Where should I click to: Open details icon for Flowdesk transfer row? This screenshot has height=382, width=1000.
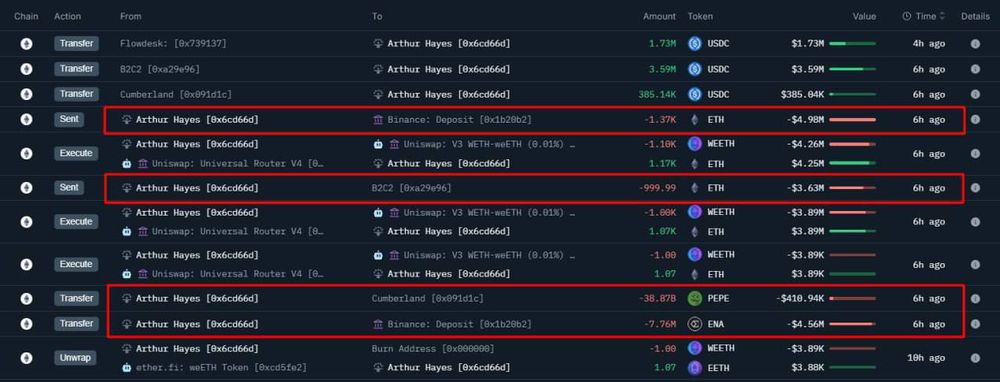coord(975,44)
